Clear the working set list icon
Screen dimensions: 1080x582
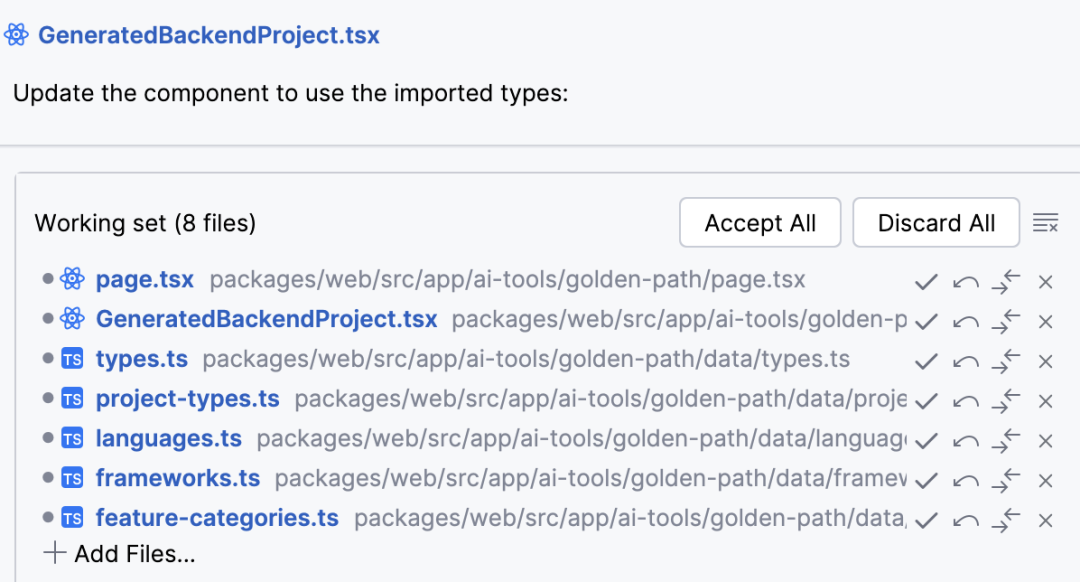tap(1046, 222)
